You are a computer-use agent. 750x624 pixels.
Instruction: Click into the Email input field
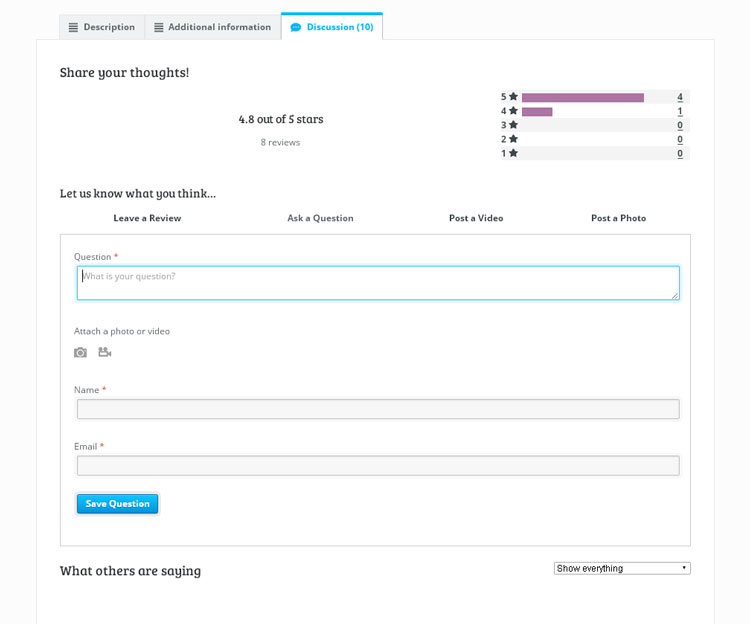[378, 466]
